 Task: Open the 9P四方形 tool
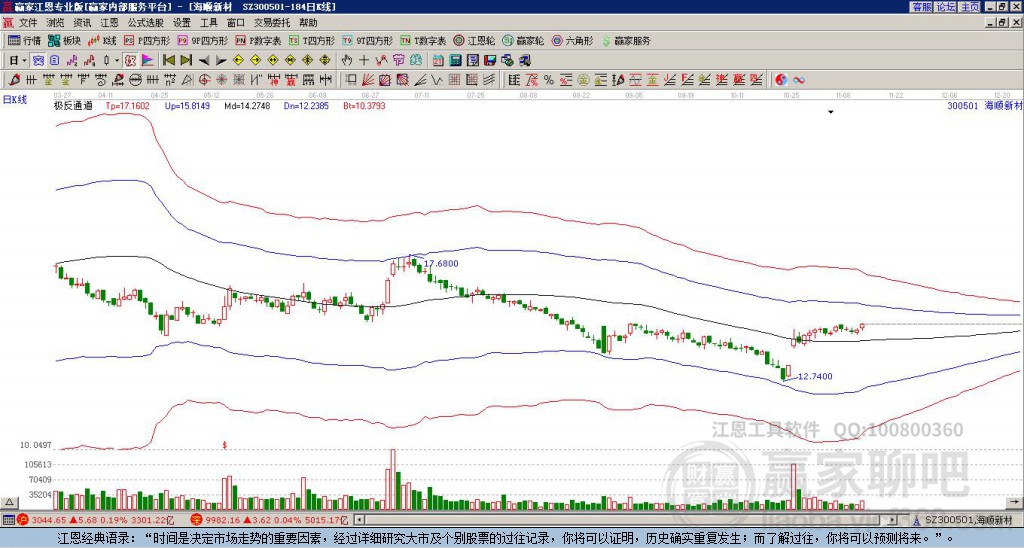(x=202, y=40)
